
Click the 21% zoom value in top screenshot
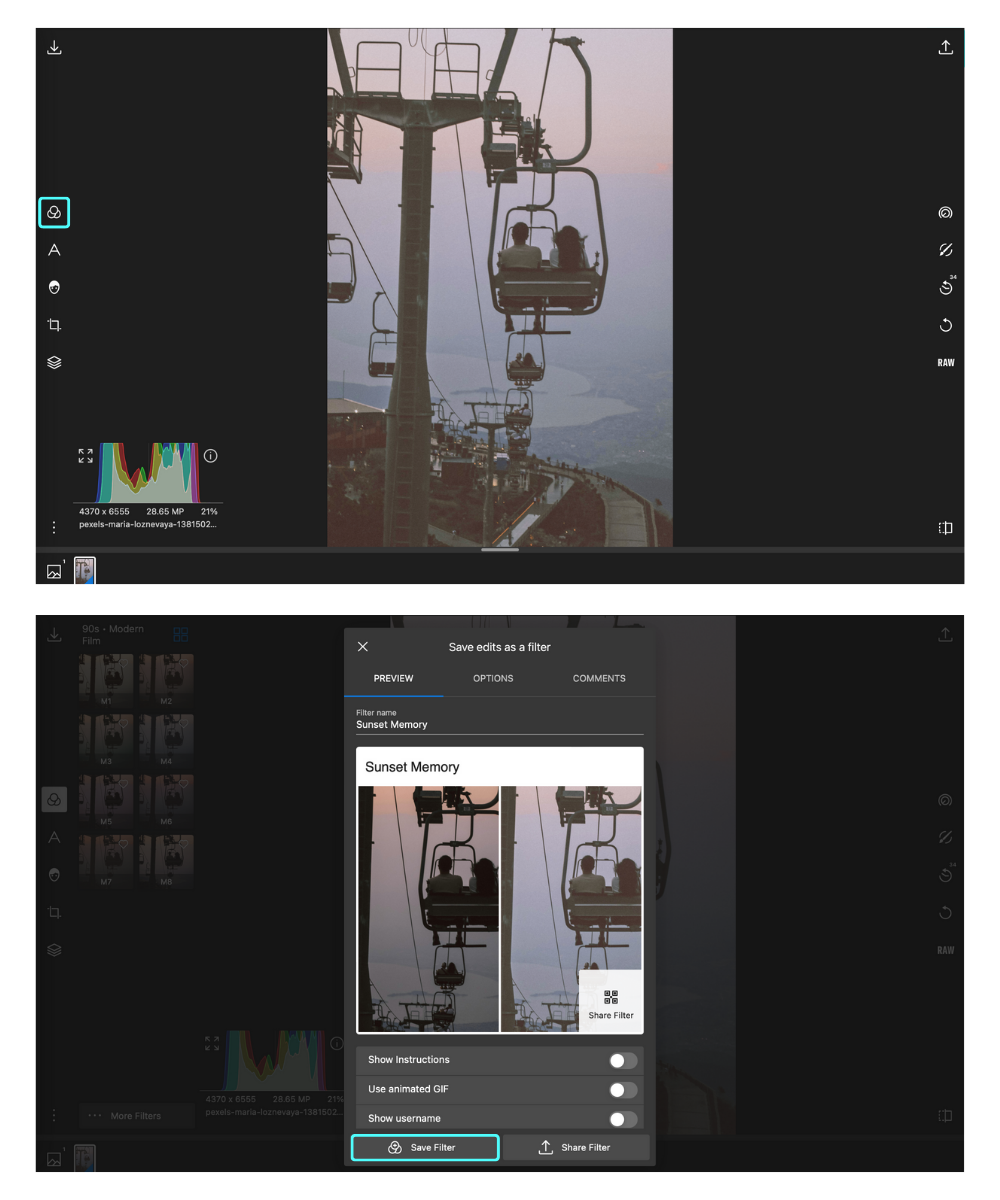coord(209,511)
